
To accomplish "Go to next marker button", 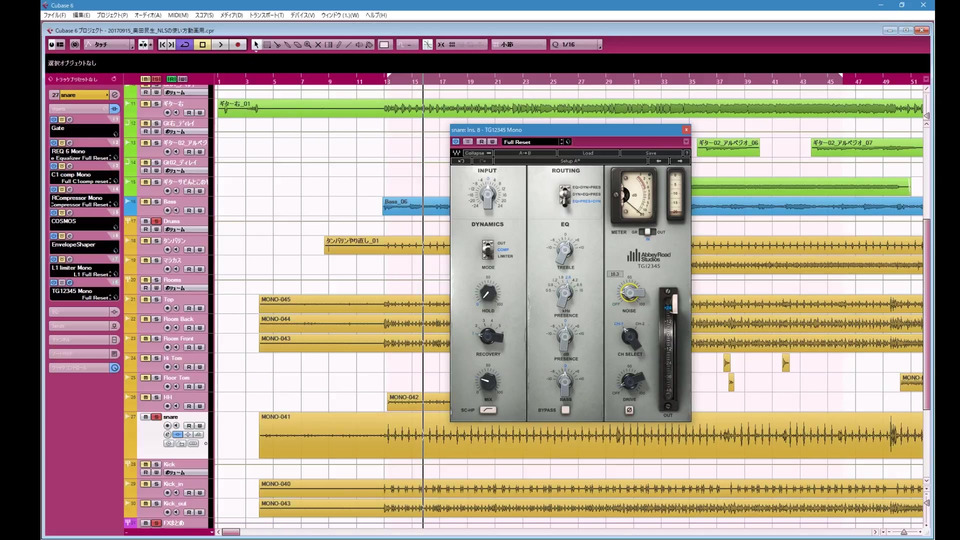I will coord(171,45).
